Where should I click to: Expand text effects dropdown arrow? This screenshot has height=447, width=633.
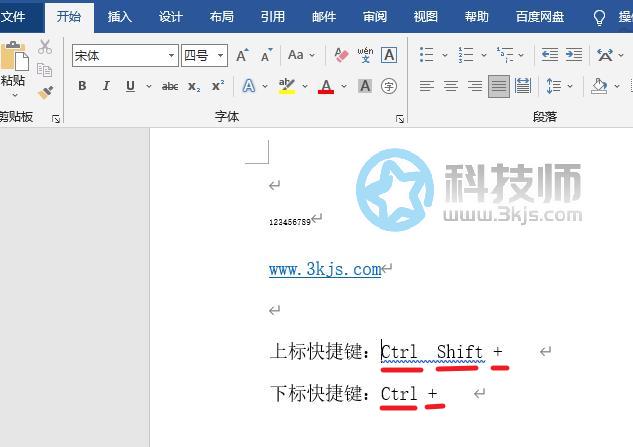point(265,86)
